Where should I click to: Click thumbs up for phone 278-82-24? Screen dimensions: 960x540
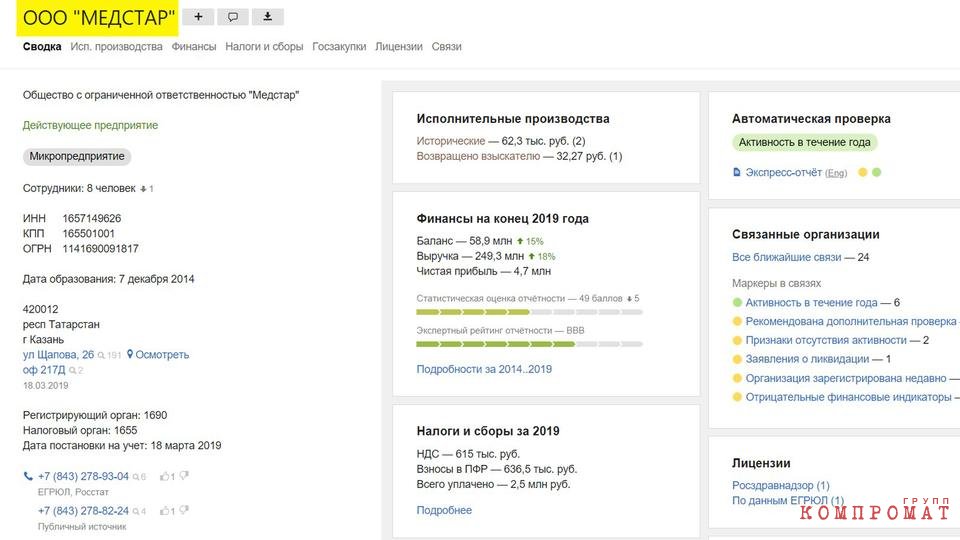coord(165,511)
